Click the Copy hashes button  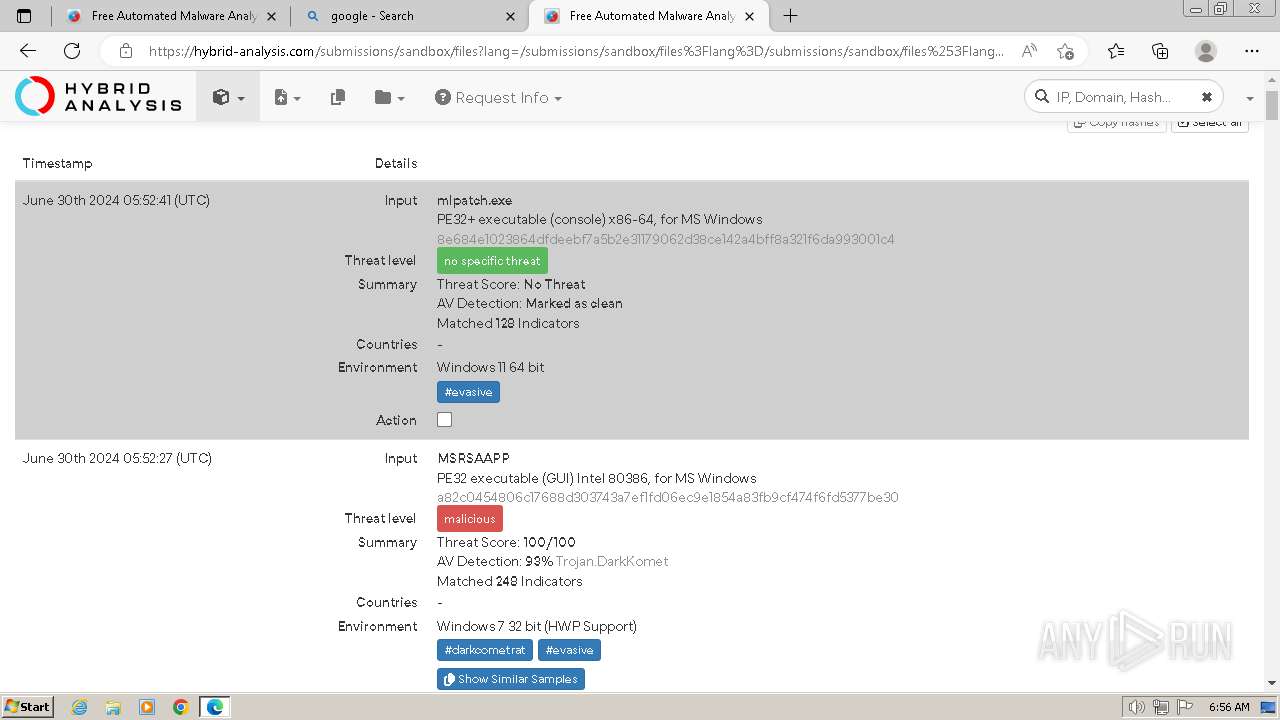(x=1116, y=123)
